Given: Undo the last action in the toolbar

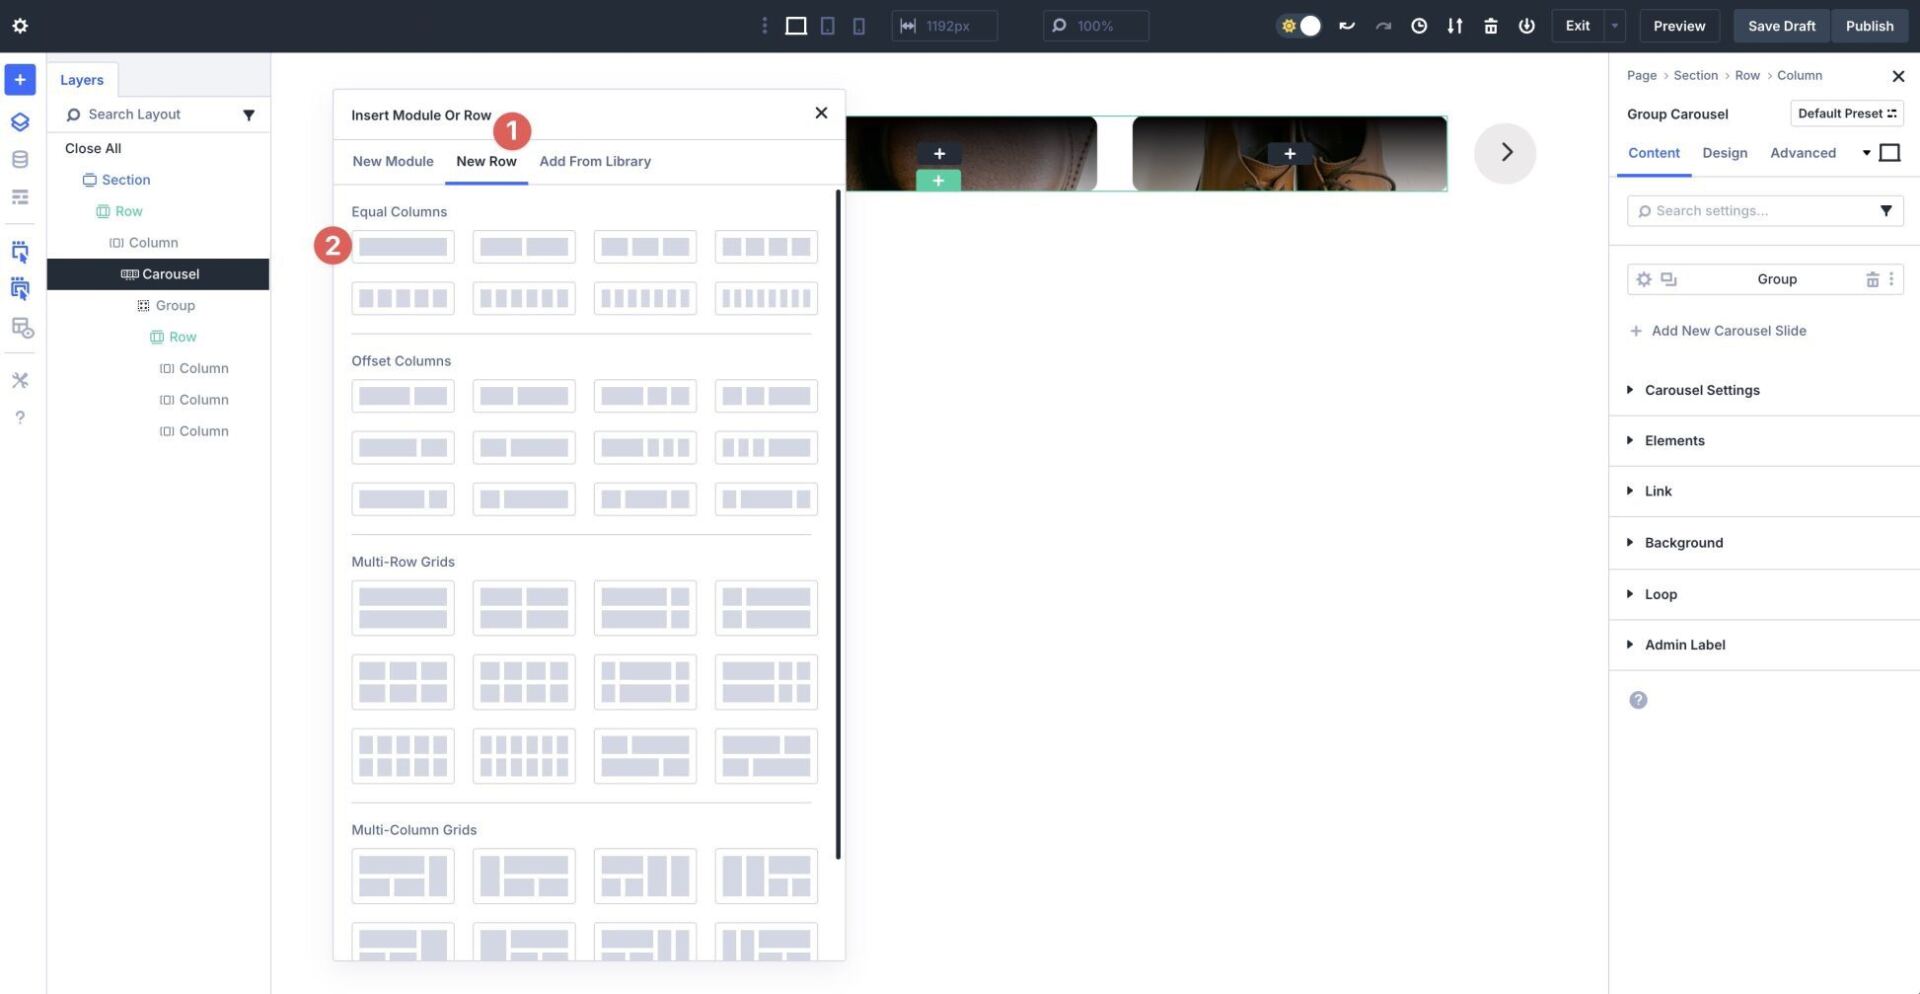Looking at the screenshot, I should click(1347, 26).
